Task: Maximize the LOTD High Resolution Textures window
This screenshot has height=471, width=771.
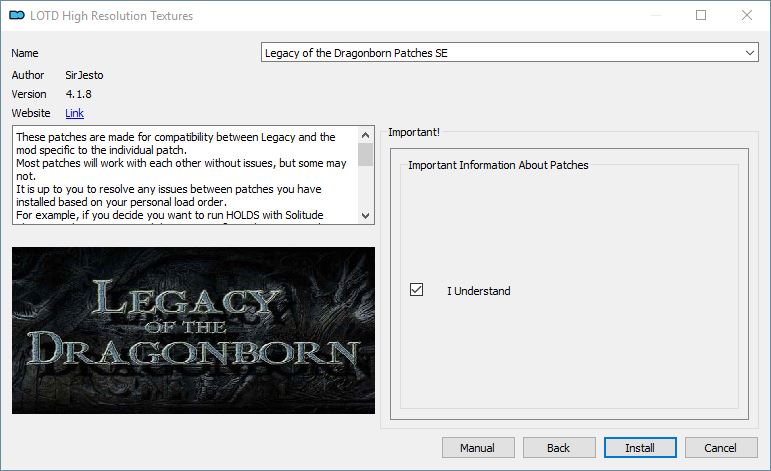Action: pyautogui.click(x=701, y=15)
